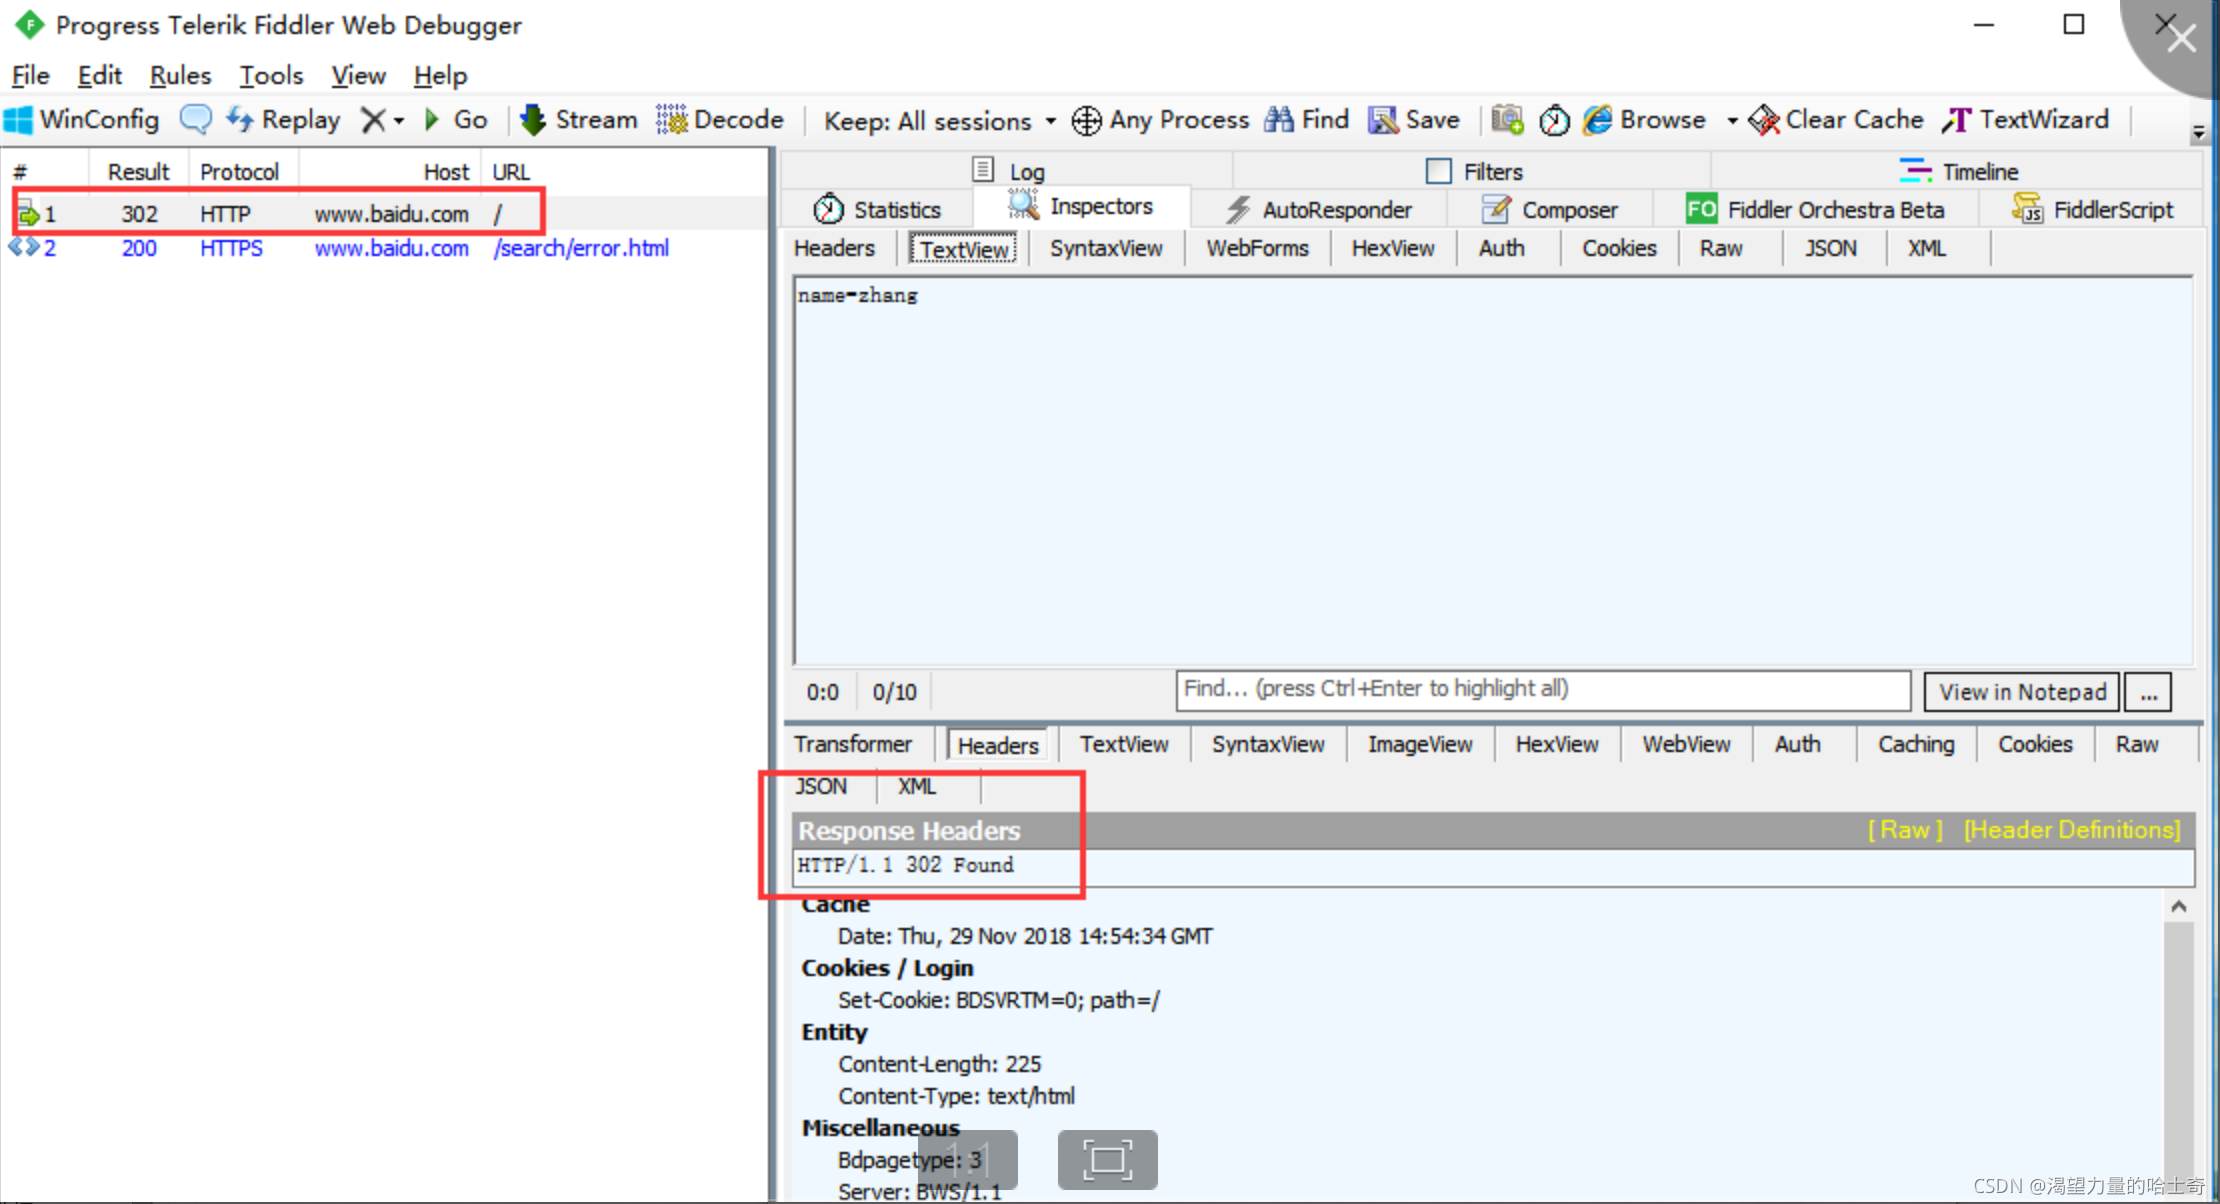Viewport: 2220px width, 1204px height.
Task: Open the Timeline tab
Action: pos(1959,171)
